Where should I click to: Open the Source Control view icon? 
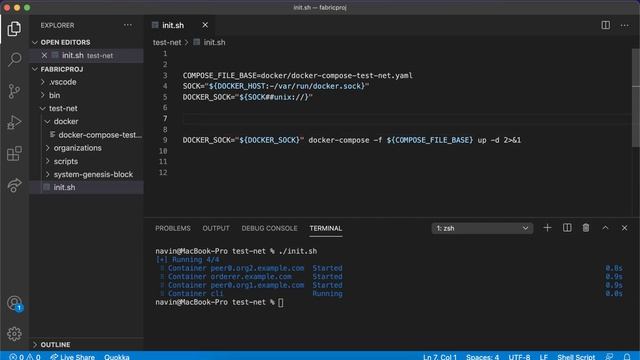14,91
